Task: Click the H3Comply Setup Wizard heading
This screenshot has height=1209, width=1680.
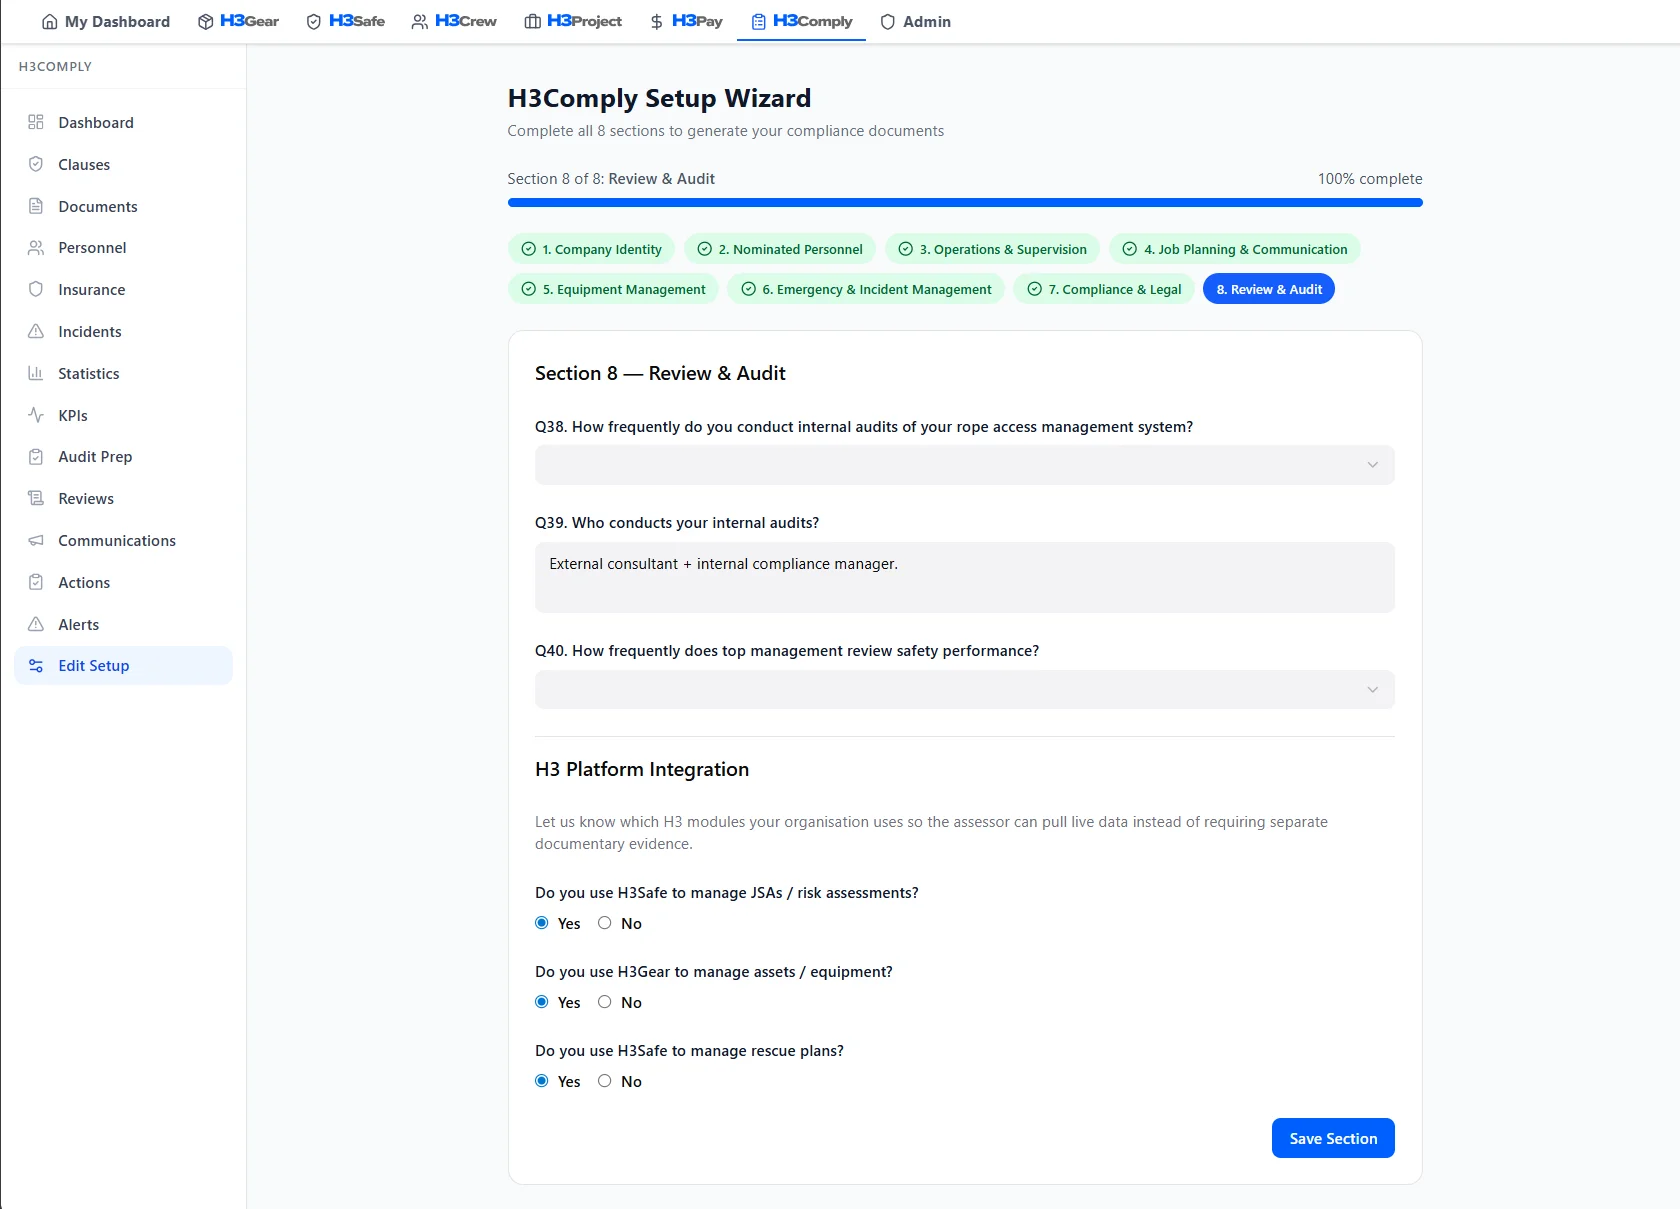Action: click(x=659, y=98)
